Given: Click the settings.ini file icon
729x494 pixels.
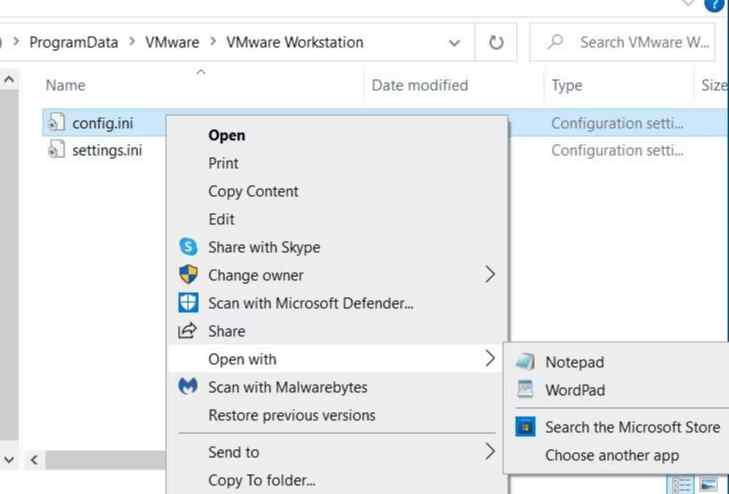Looking at the screenshot, I should pyautogui.click(x=56, y=150).
